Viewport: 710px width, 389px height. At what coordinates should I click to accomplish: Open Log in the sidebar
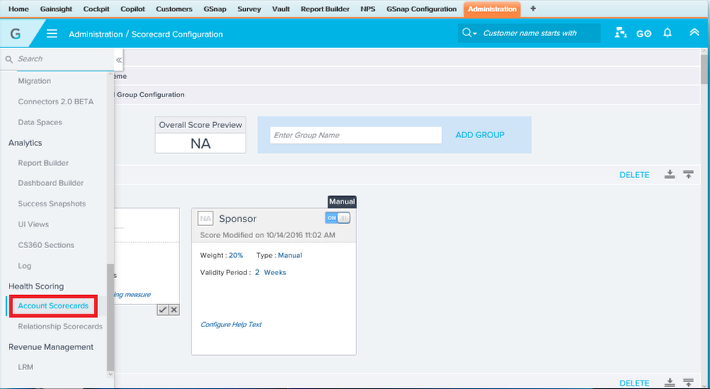[24, 266]
